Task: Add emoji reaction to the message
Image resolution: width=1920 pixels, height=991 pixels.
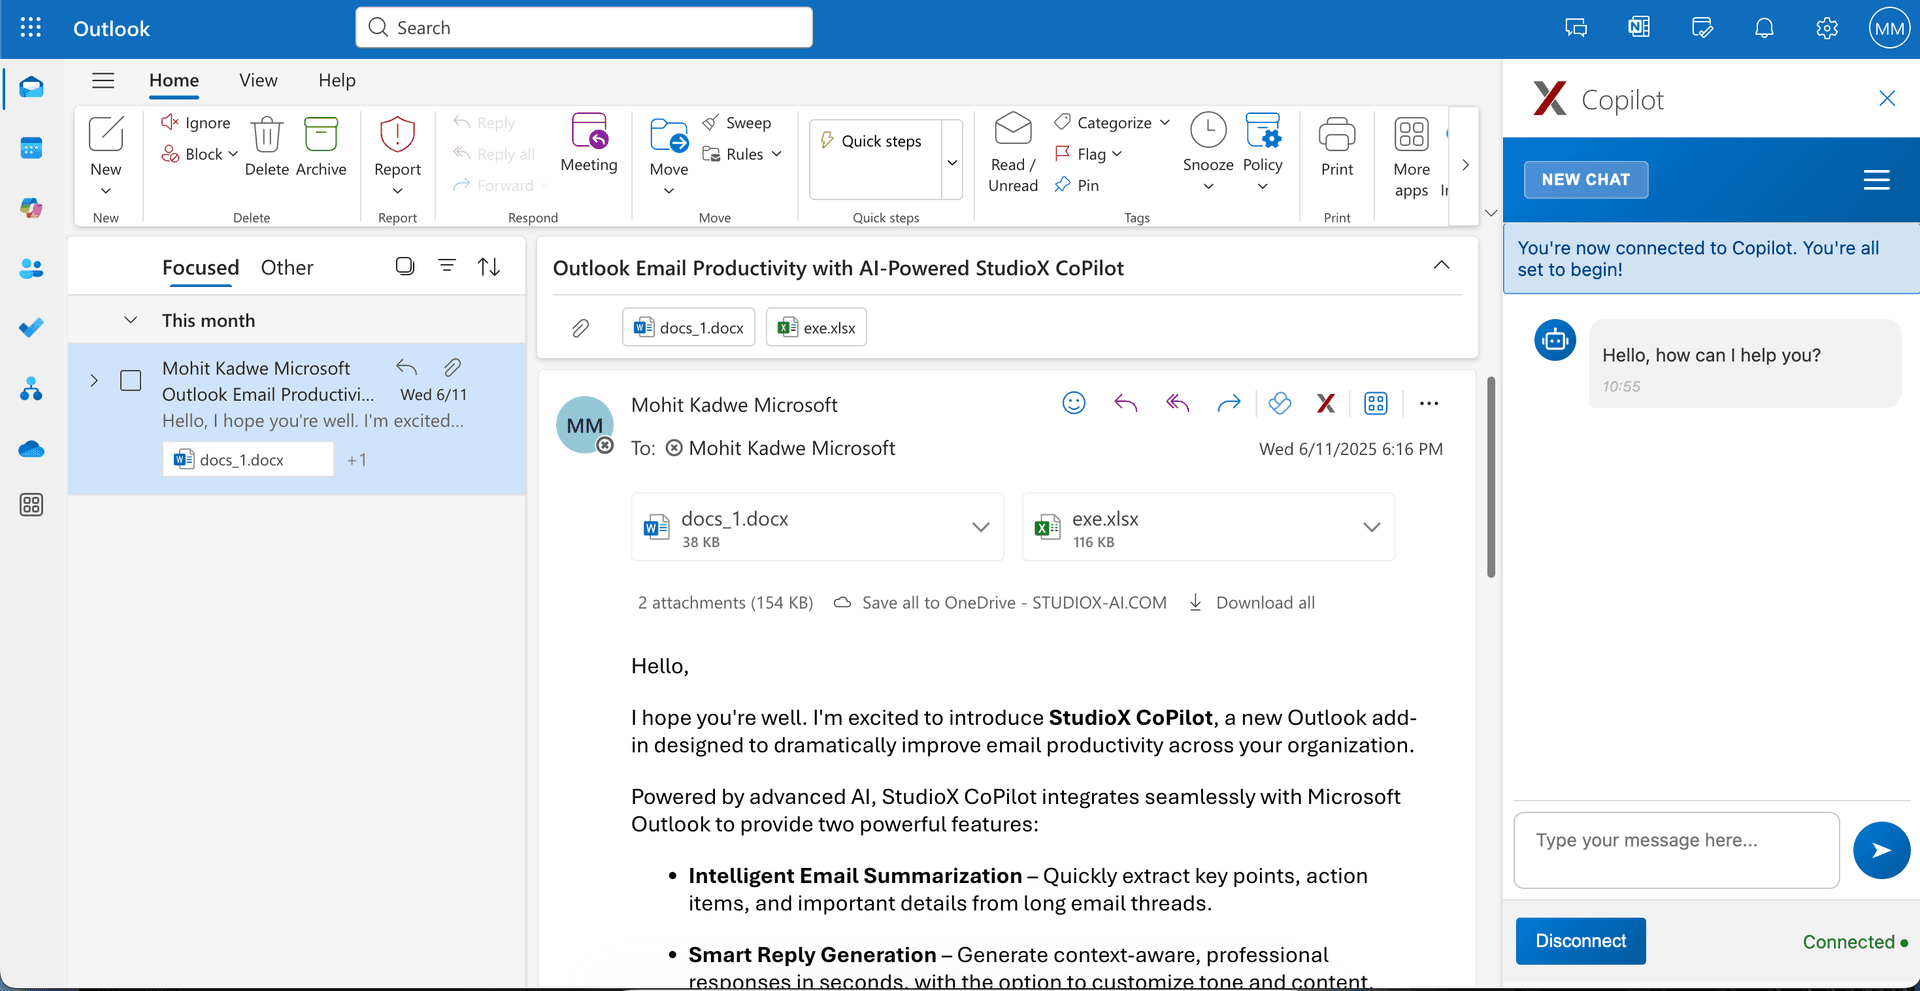Action: 1074,403
